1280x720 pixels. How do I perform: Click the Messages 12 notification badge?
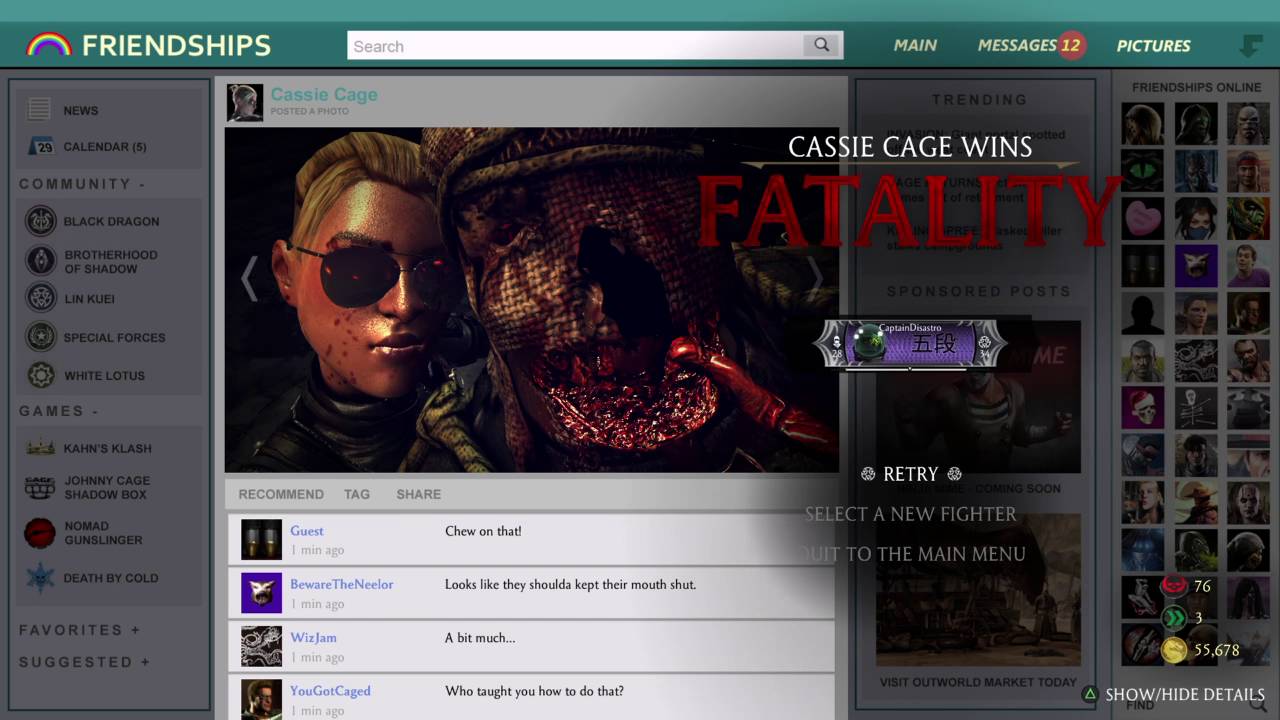click(1071, 45)
